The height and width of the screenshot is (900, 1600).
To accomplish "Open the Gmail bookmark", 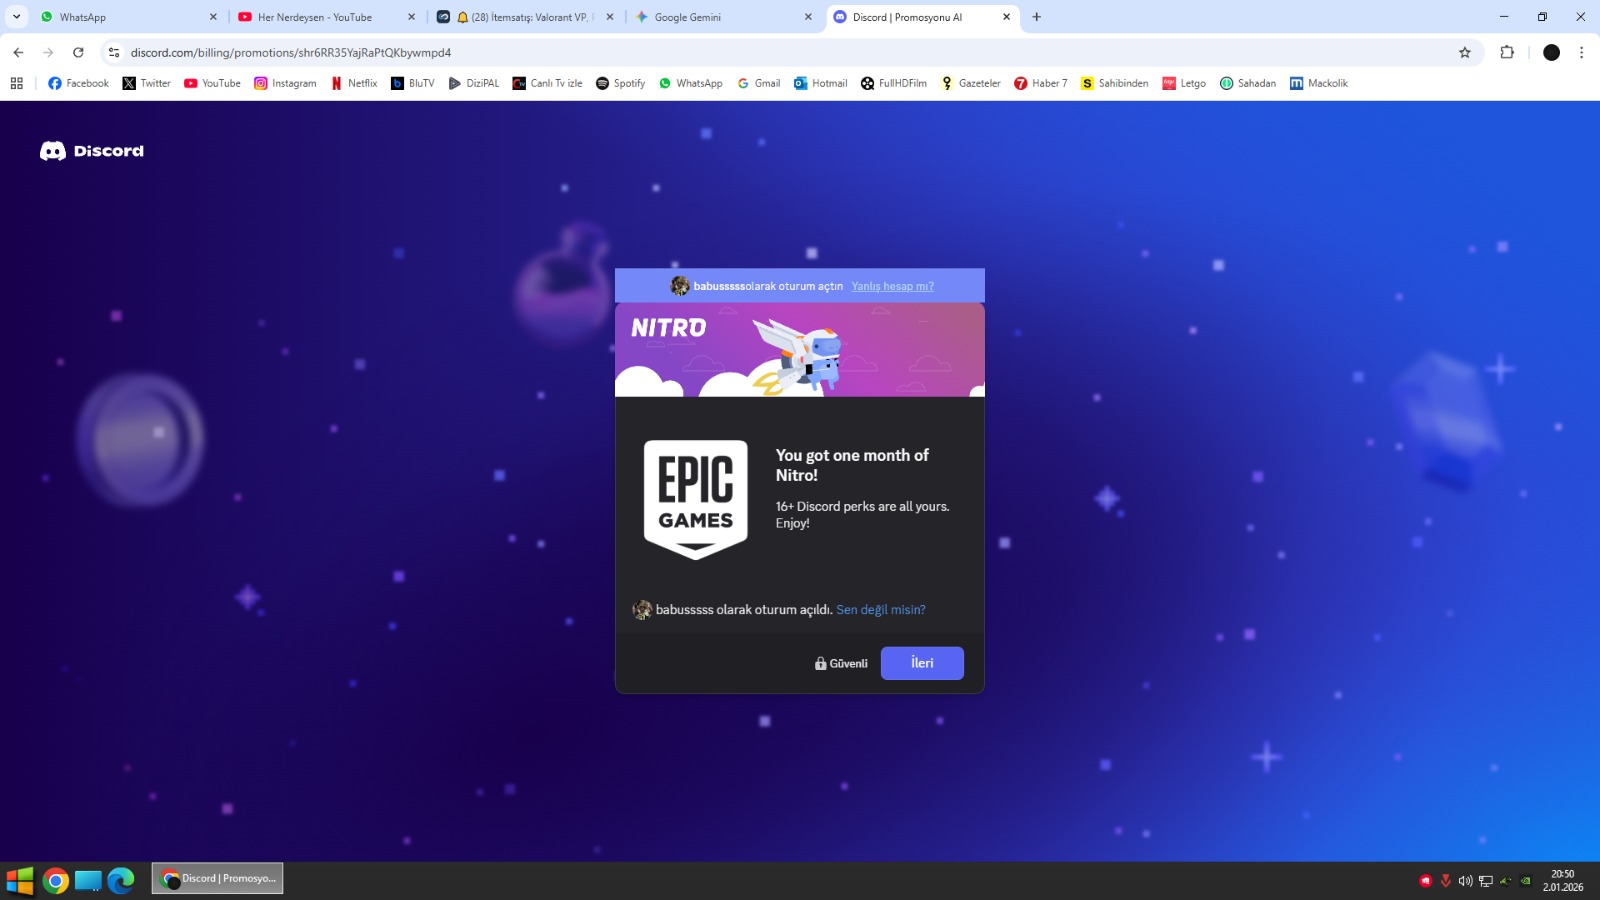I will coord(758,83).
